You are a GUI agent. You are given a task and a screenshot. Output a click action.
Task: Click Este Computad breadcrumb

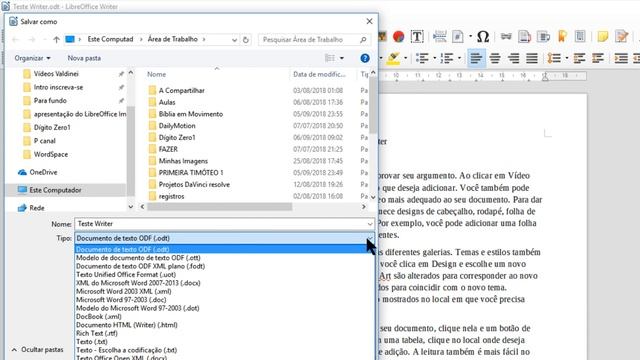(110, 40)
